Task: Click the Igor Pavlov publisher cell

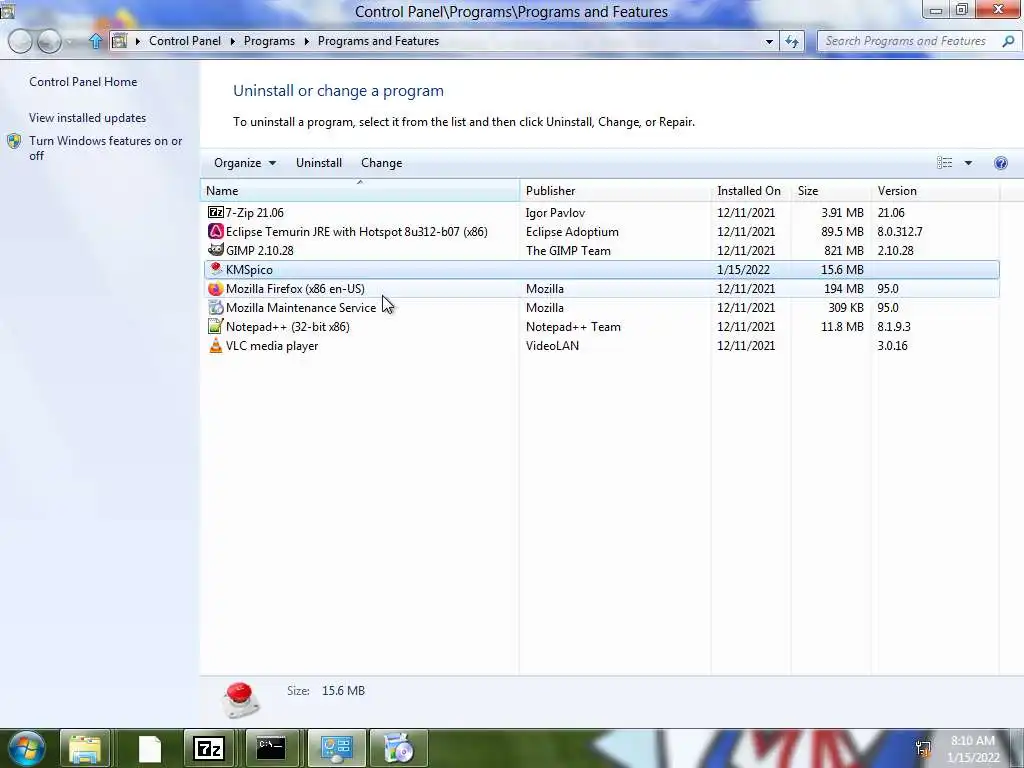Action: coord(555,212)
